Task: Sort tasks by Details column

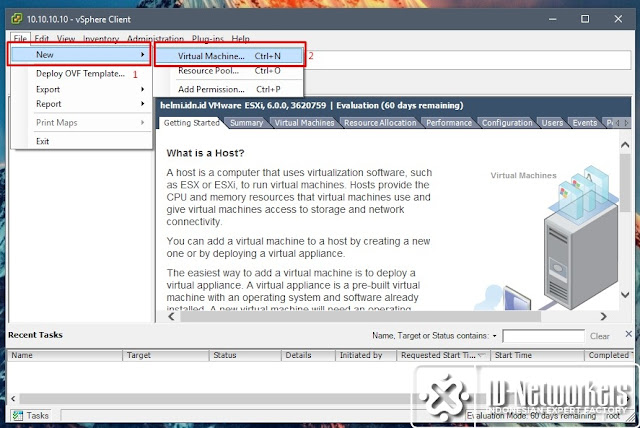Action: click(x=308, y=355)
